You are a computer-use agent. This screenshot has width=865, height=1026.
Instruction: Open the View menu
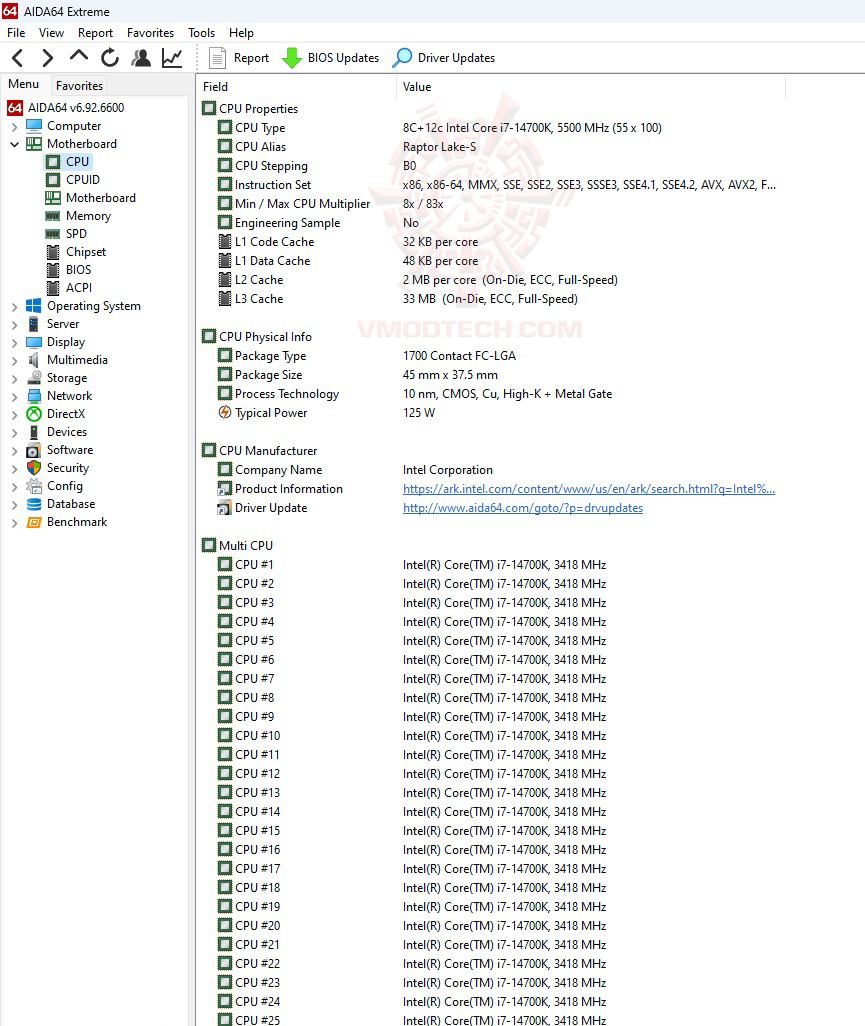click(x=51, y=33)
